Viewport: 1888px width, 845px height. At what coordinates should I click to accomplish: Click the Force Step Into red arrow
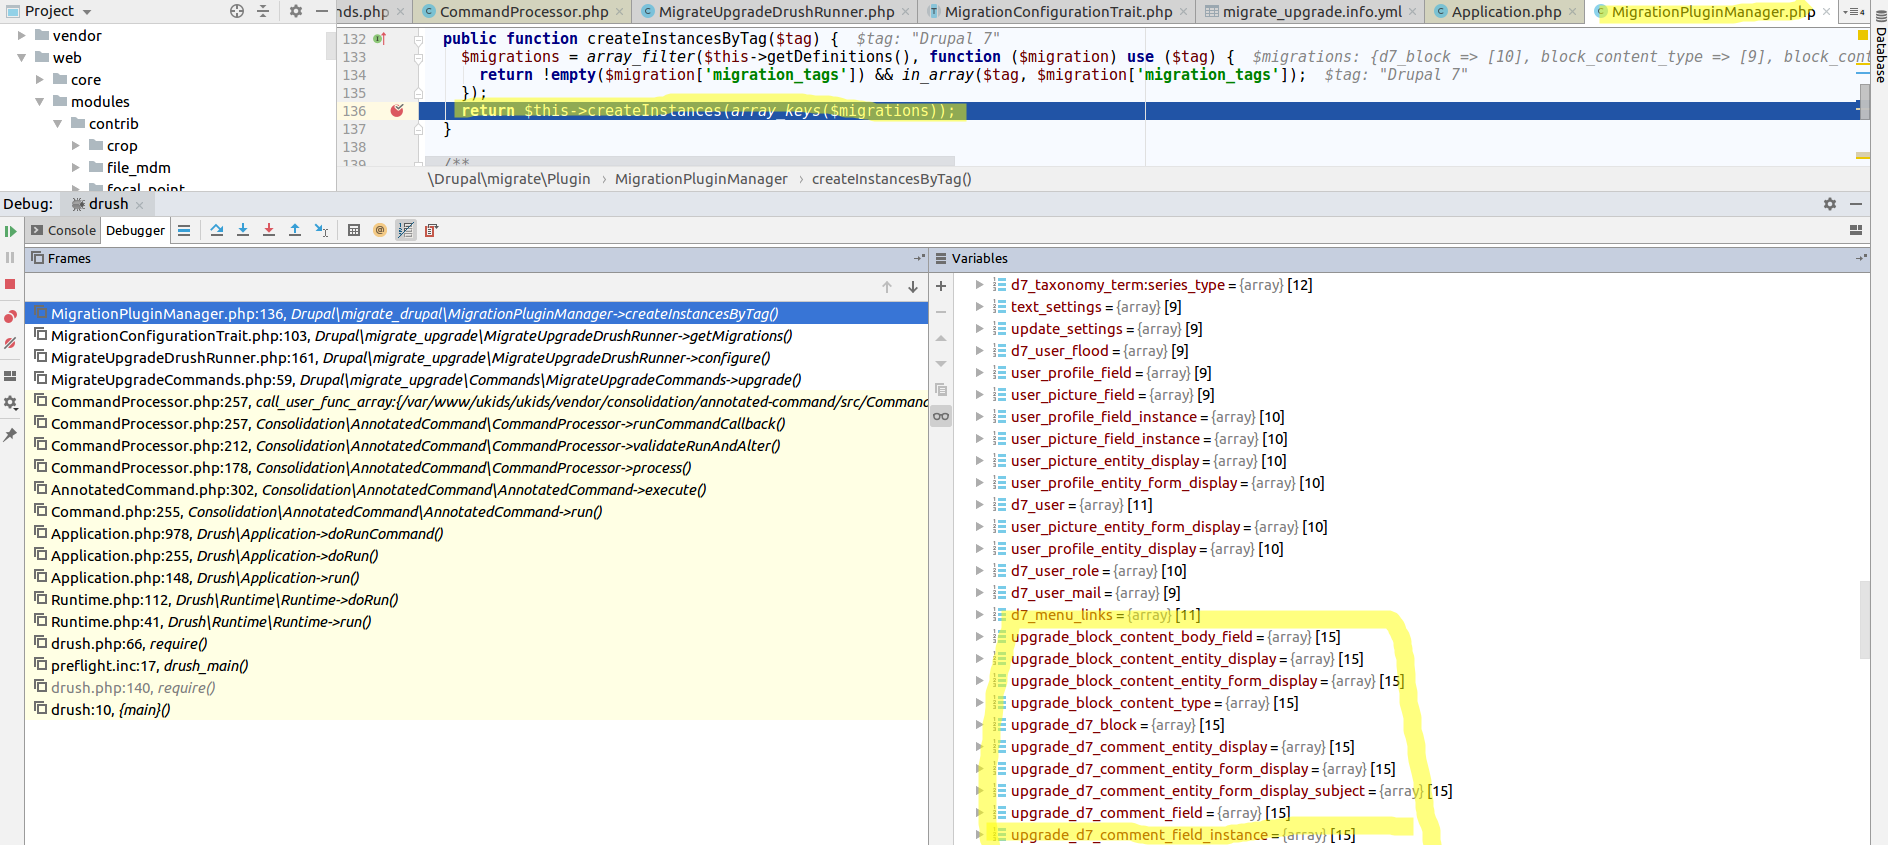pos(269,230)
